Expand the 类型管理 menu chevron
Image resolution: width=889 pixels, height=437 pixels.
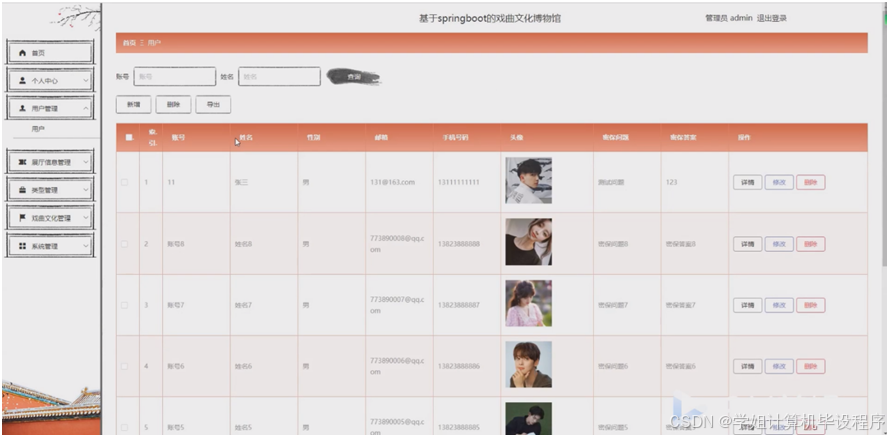86,190
